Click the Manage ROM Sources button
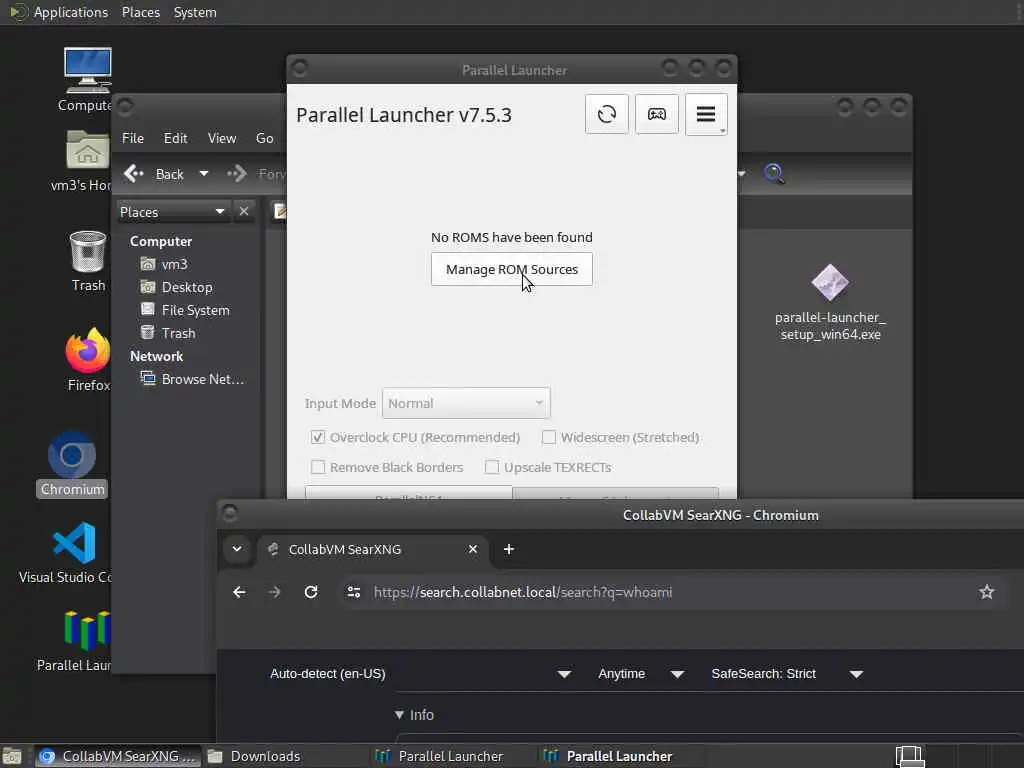The width and height of the screenshot is (1024, 768). (x=511, y=269)
